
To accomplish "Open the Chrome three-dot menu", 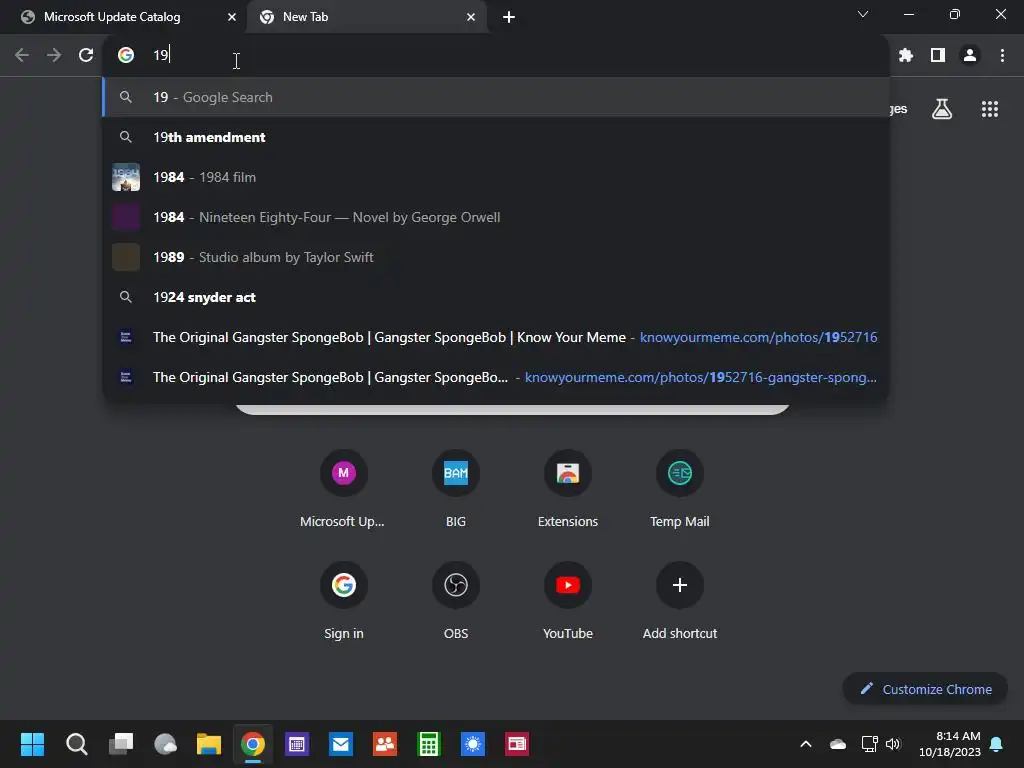I will (1002, 56).
